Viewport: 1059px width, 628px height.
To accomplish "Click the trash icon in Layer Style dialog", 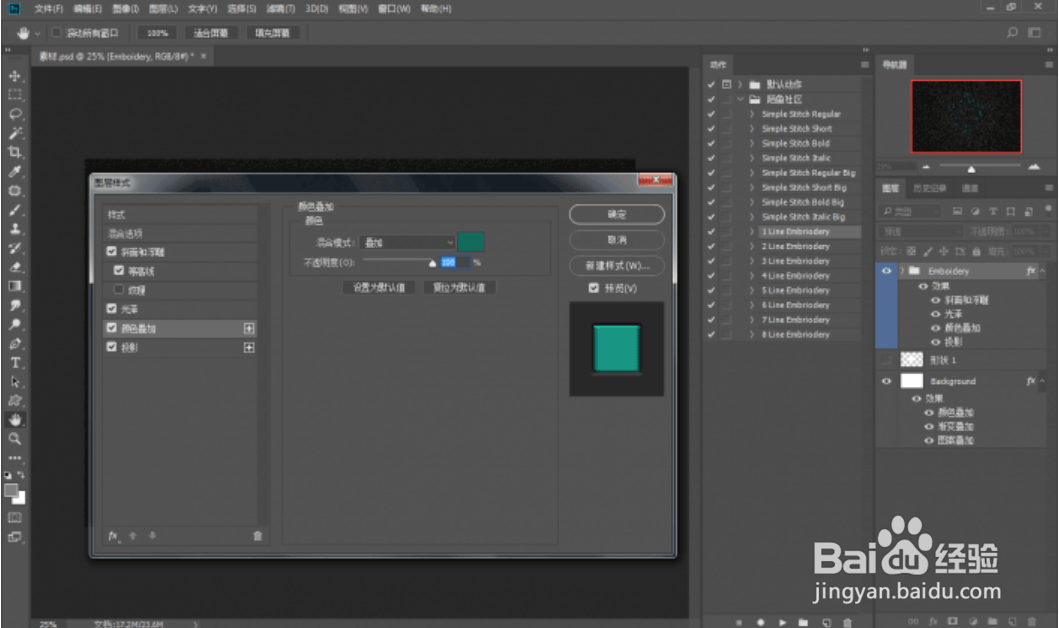I will pos(257,535).
